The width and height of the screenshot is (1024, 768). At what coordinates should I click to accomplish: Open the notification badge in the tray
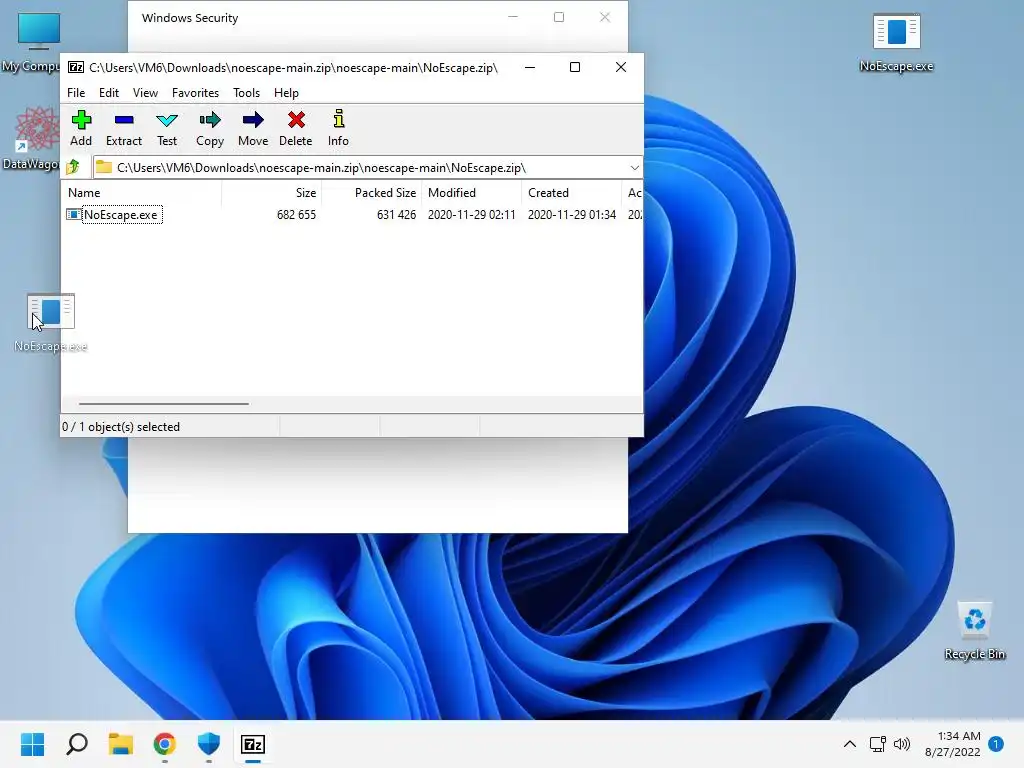(x=996, y=744)
